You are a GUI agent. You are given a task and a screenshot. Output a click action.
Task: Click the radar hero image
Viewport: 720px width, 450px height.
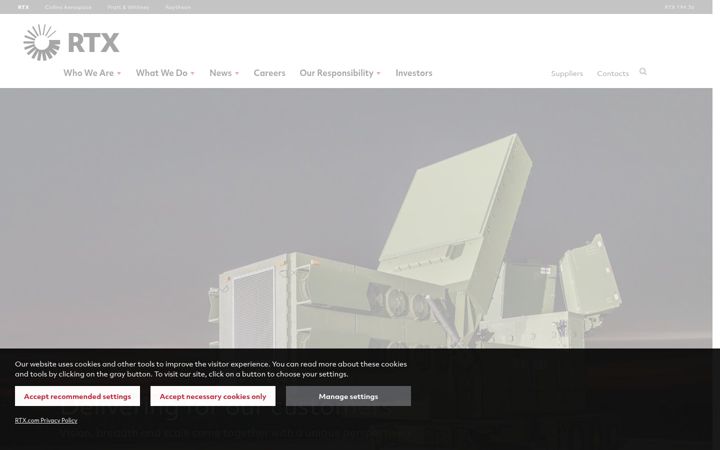356,218
